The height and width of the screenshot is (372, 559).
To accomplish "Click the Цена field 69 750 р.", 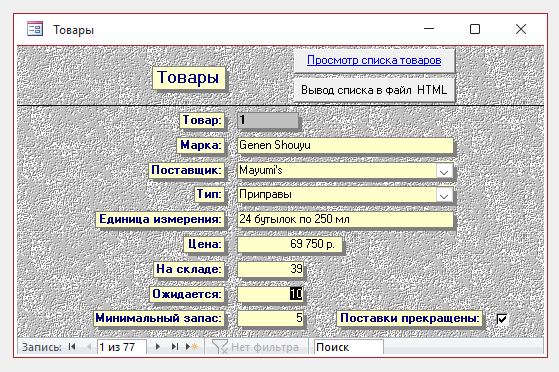I will [x=289, y=244].
